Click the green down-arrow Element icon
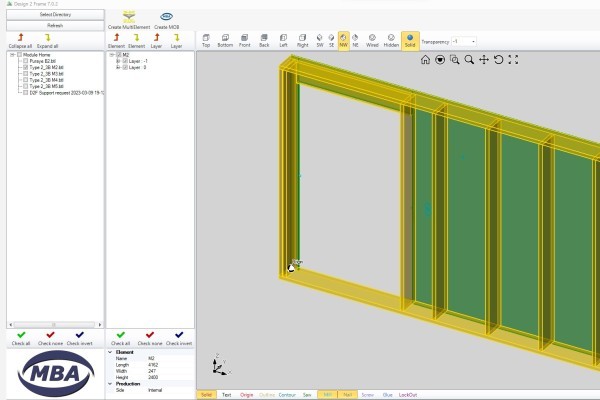Image resolution: width=600 pixels, height=400 pixels. [x=136, y=37]
